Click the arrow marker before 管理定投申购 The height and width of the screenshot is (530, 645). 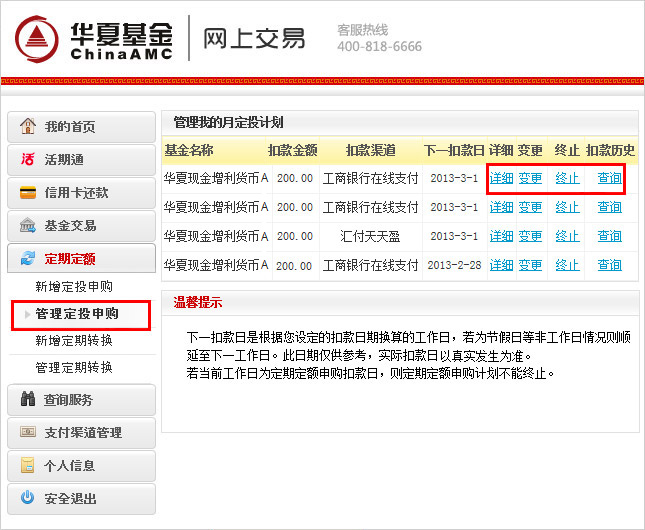coord(28,314)
